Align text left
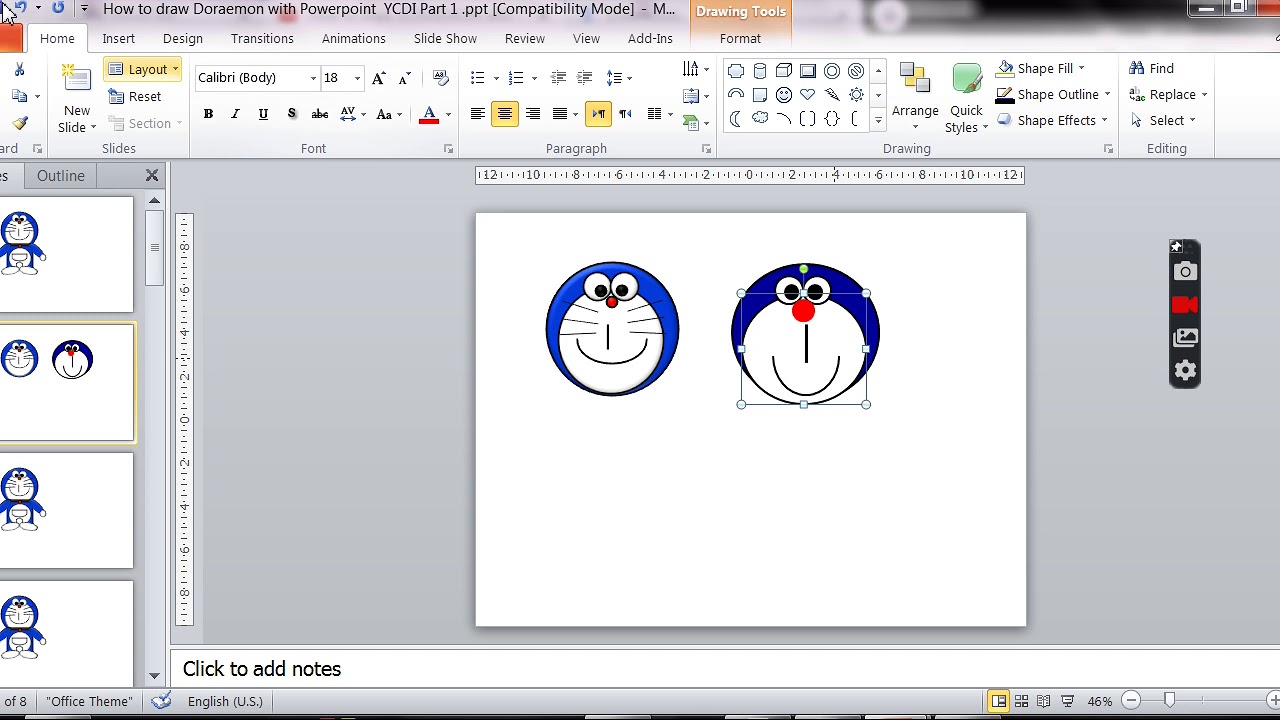Viewport: 1280px width, 720px height. coord(478,114)
